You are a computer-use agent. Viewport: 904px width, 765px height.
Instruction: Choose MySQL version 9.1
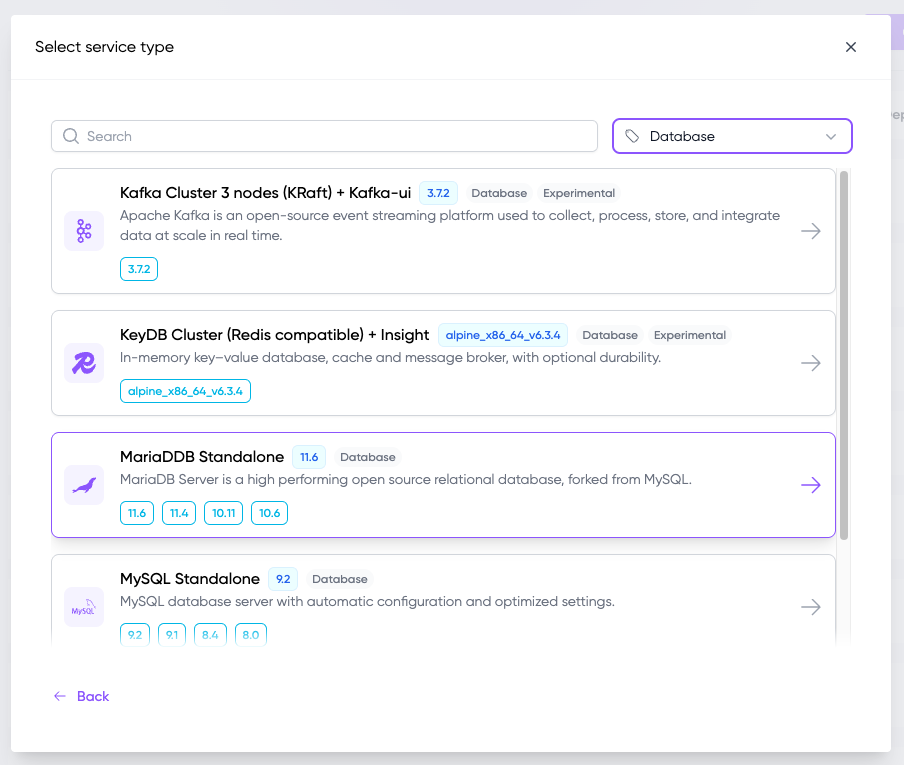tap(172, 635)
